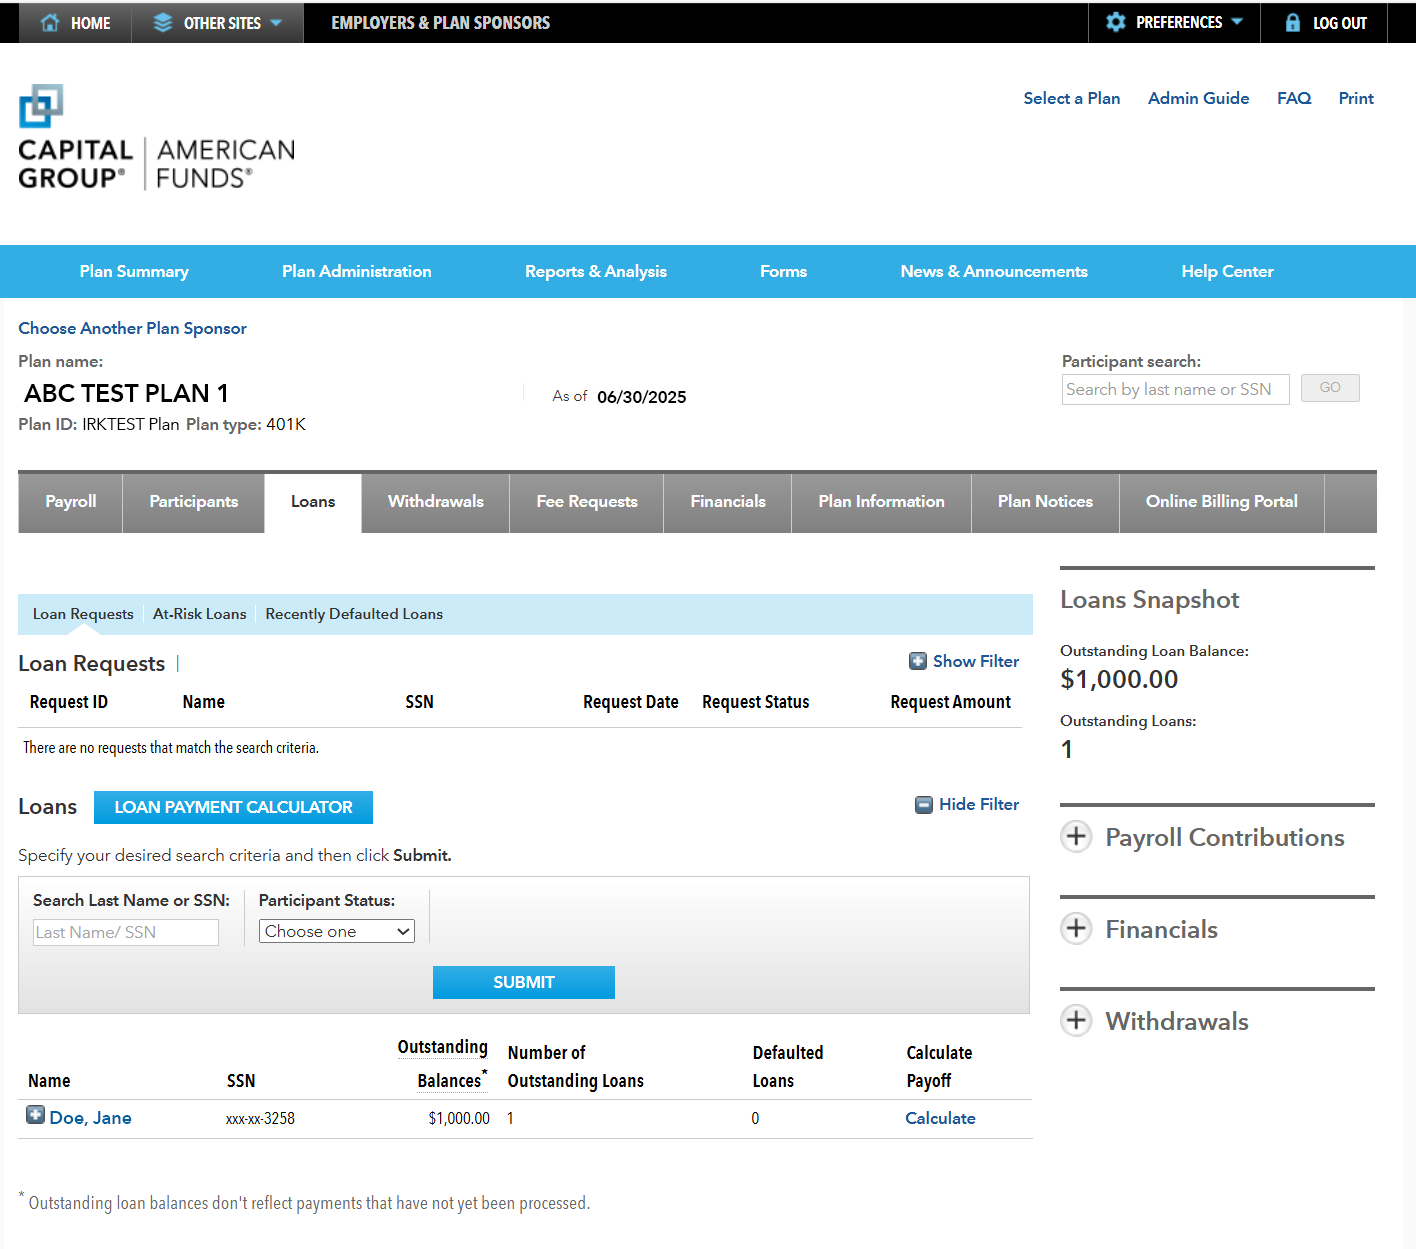
Task: Switch to the At-Risk Loans tab
Action: tap(199, 613)
